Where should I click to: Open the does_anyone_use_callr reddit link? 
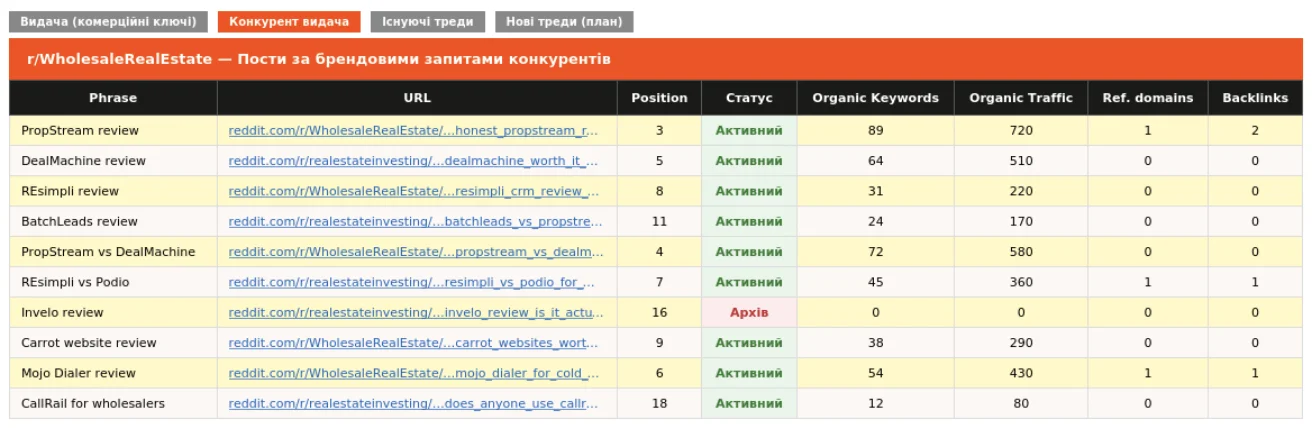click(x=413, y=403)
